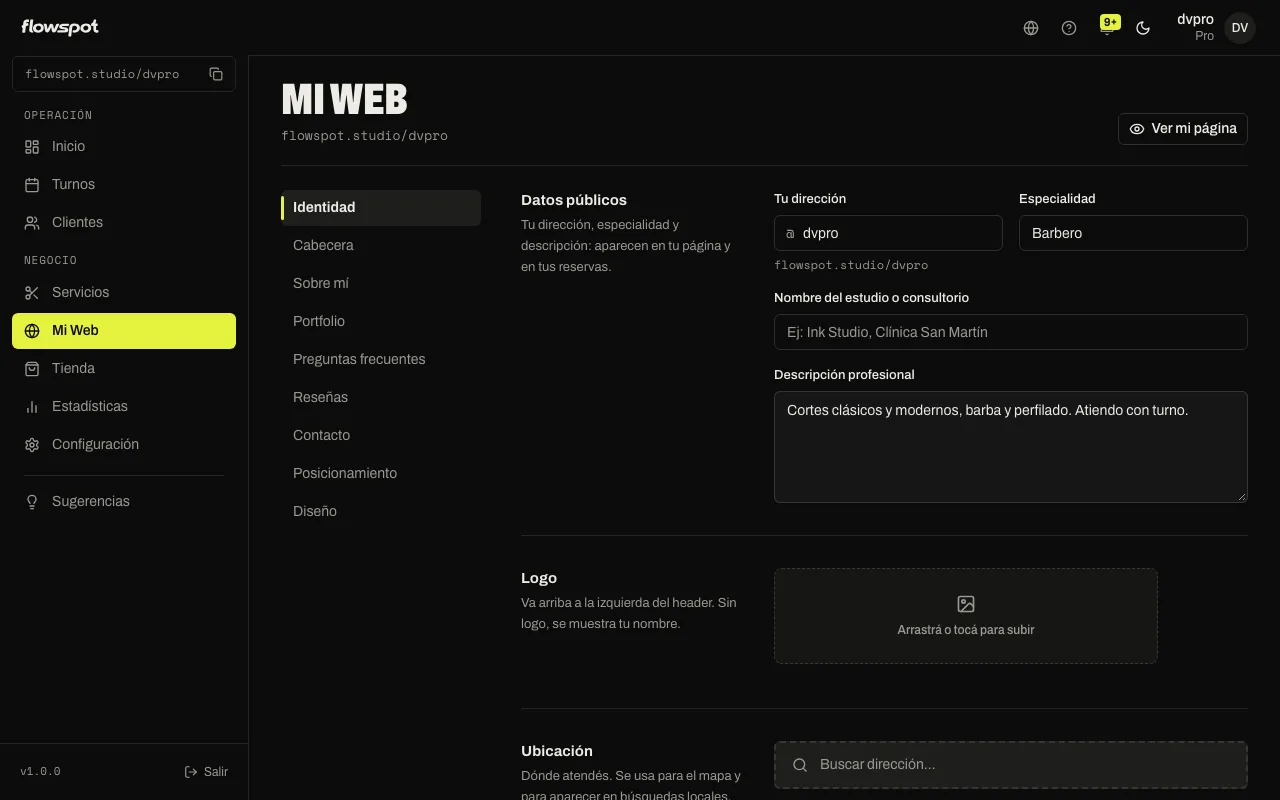Click the Especialidad field containing Barbero
This screenshot has height=800, width=1280.
coord(1133,233)
